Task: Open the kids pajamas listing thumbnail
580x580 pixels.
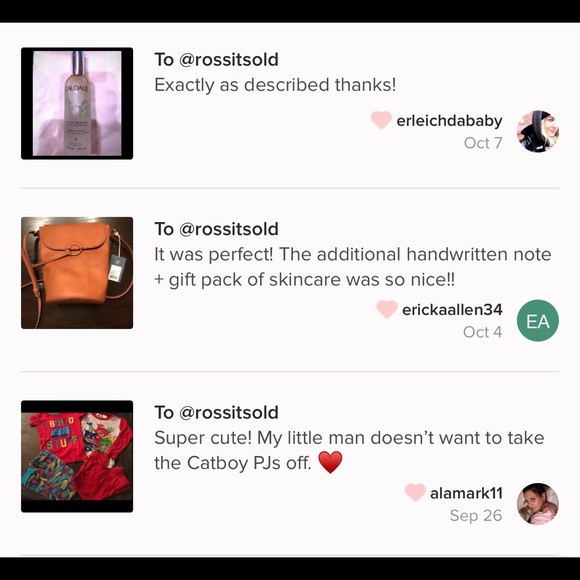Action: click(77, 456)
